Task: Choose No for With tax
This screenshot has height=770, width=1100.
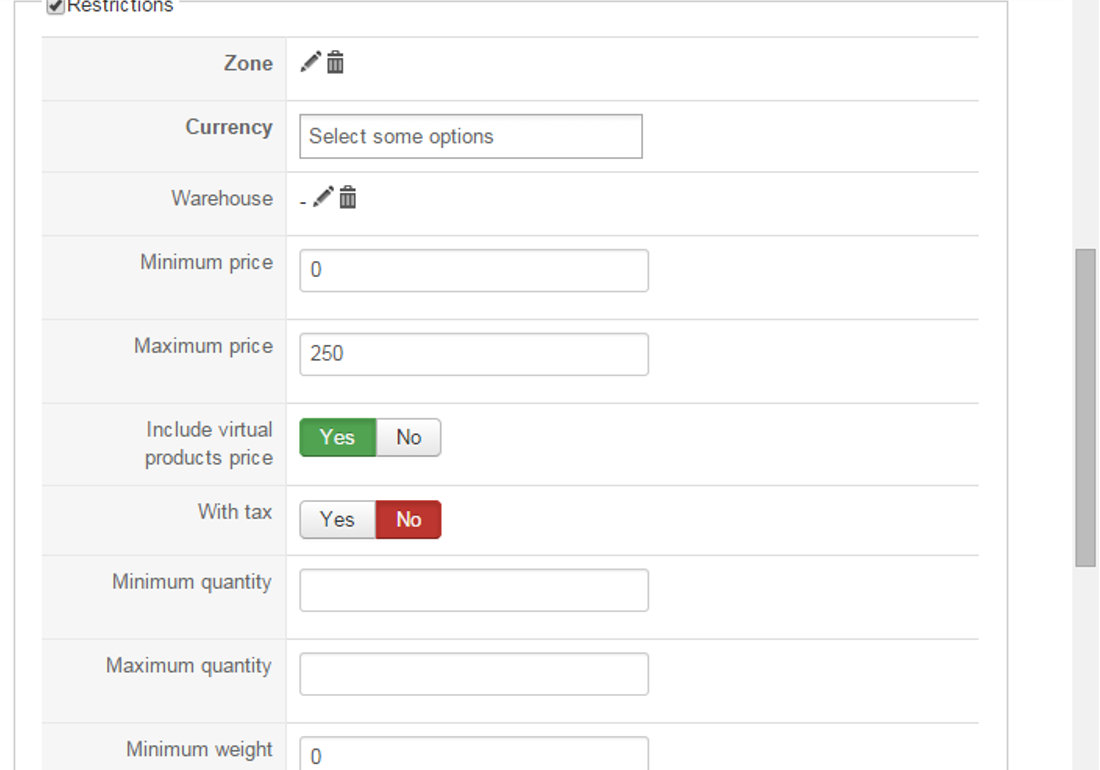Action: click(408, 520)
